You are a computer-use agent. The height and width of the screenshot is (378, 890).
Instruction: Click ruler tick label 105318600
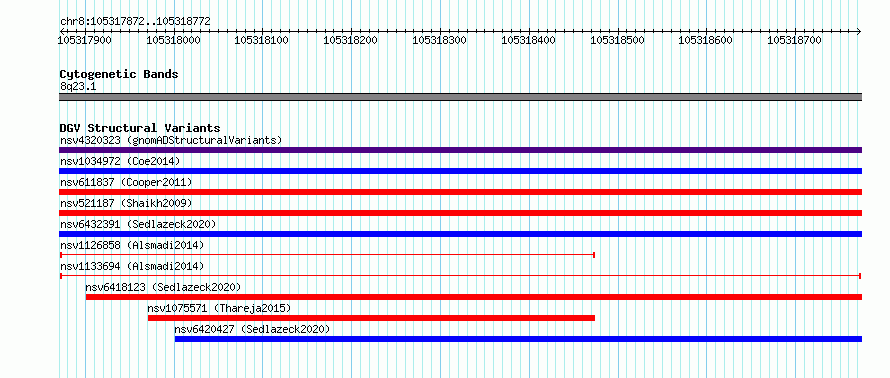point(706,40)
